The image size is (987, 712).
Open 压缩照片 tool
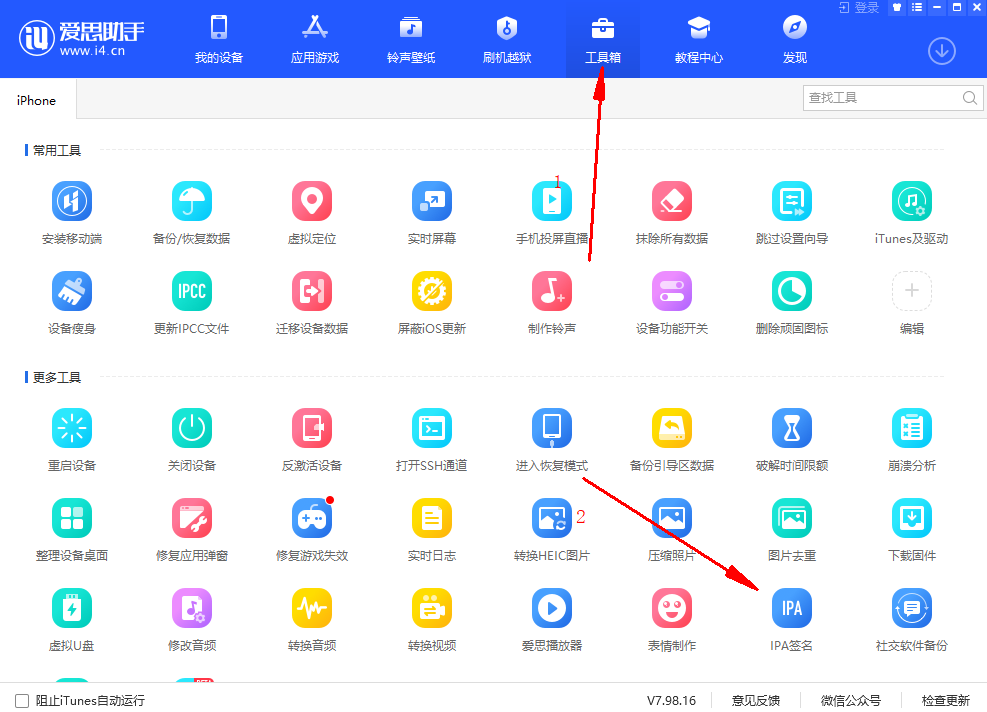(672, 519)
